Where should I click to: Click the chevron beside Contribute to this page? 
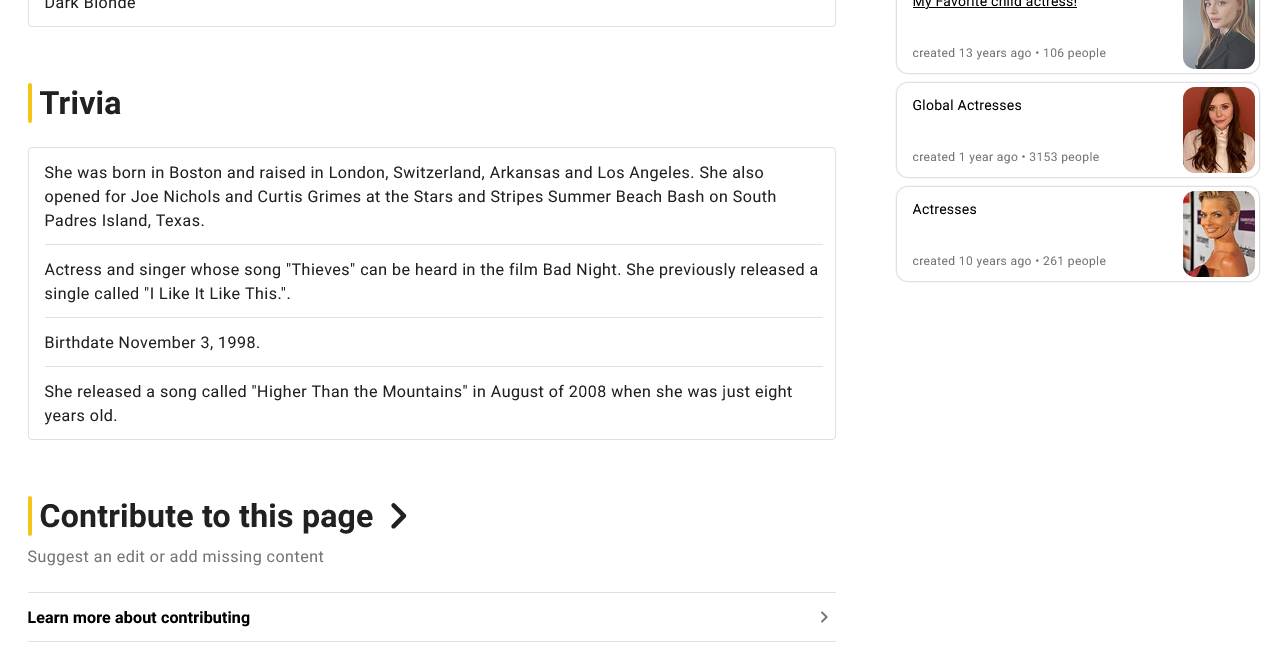(398, 516)
